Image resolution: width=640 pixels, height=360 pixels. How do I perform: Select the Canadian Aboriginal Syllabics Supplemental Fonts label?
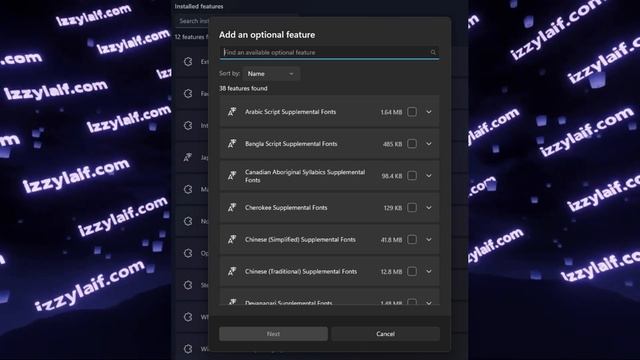pos(305,176)
